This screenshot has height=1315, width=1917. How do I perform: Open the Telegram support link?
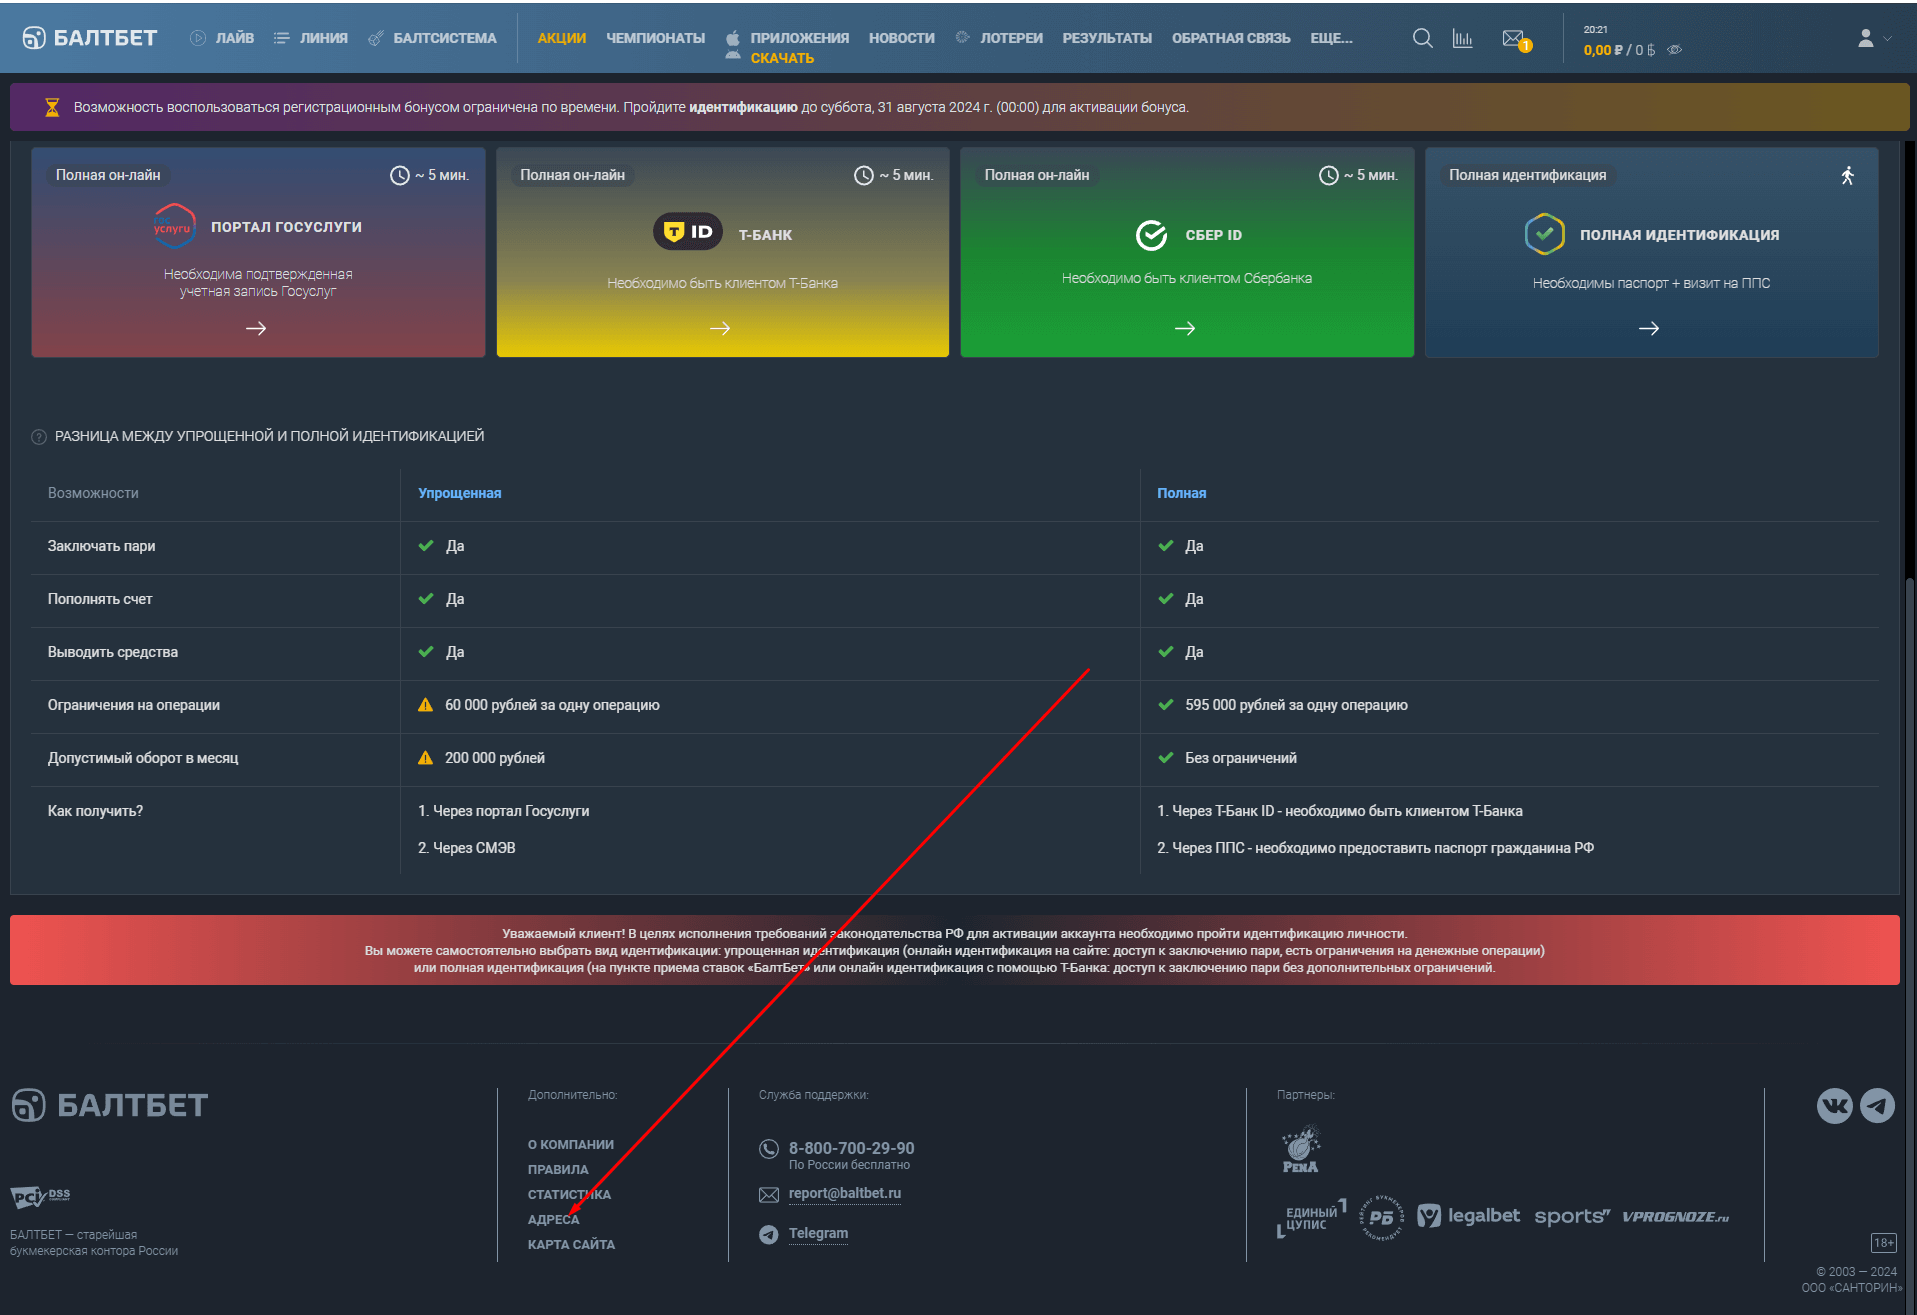pos(818,1234)
